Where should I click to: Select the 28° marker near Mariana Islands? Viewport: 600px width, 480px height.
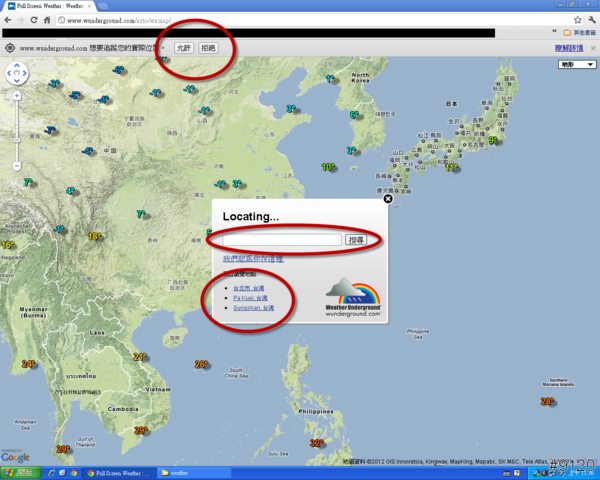(548, 401)
